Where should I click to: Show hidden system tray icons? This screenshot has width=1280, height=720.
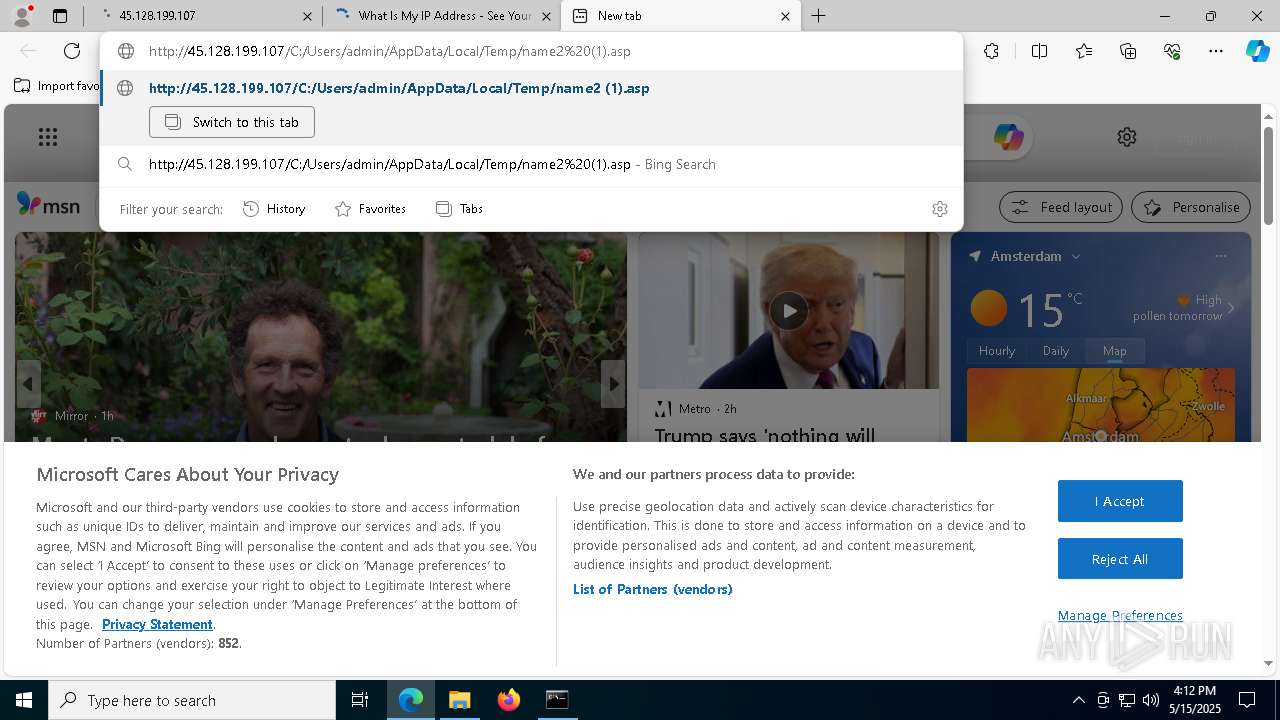tap(1078, 700)
